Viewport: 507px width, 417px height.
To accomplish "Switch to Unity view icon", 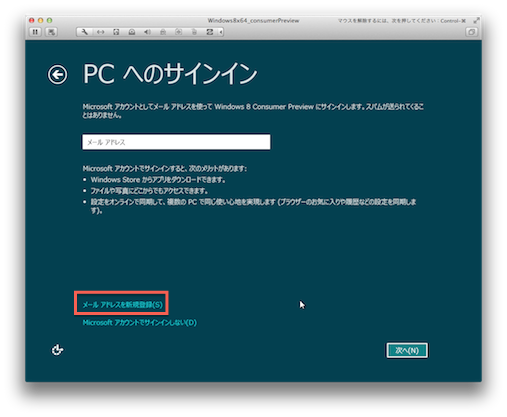I will click(471, 32).
